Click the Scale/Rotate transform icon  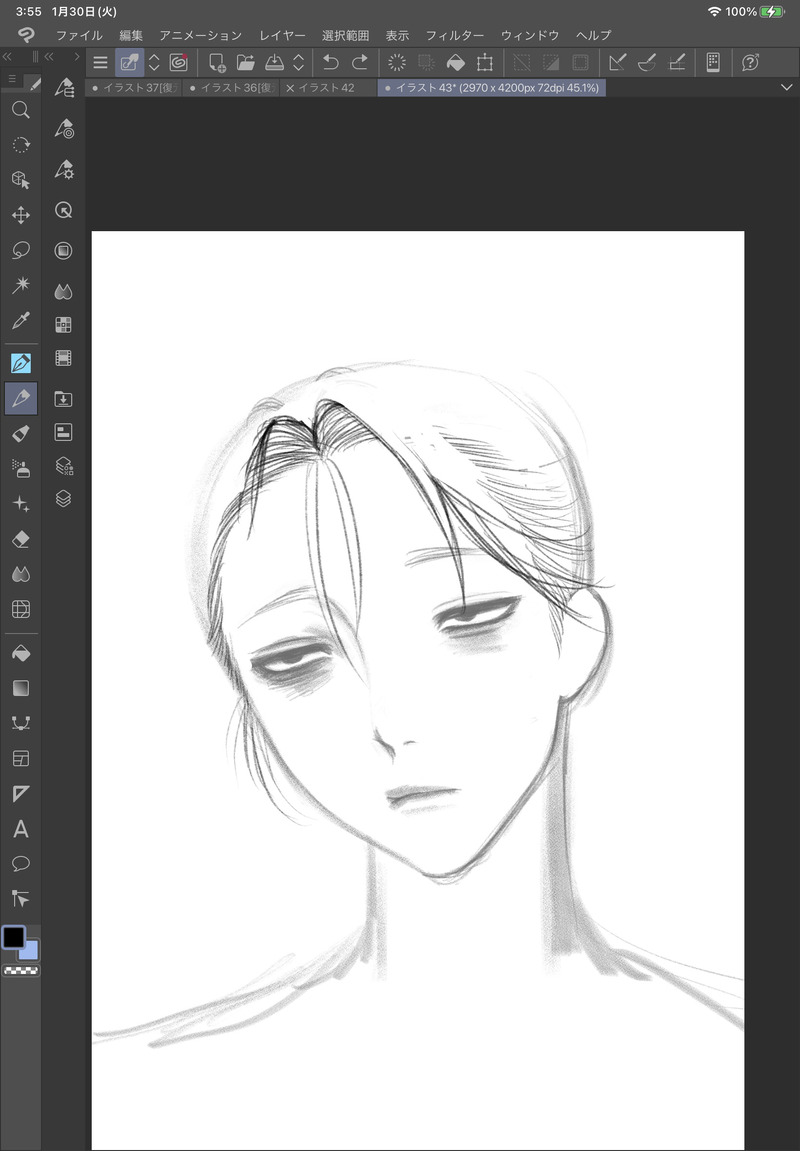[485, 62]
